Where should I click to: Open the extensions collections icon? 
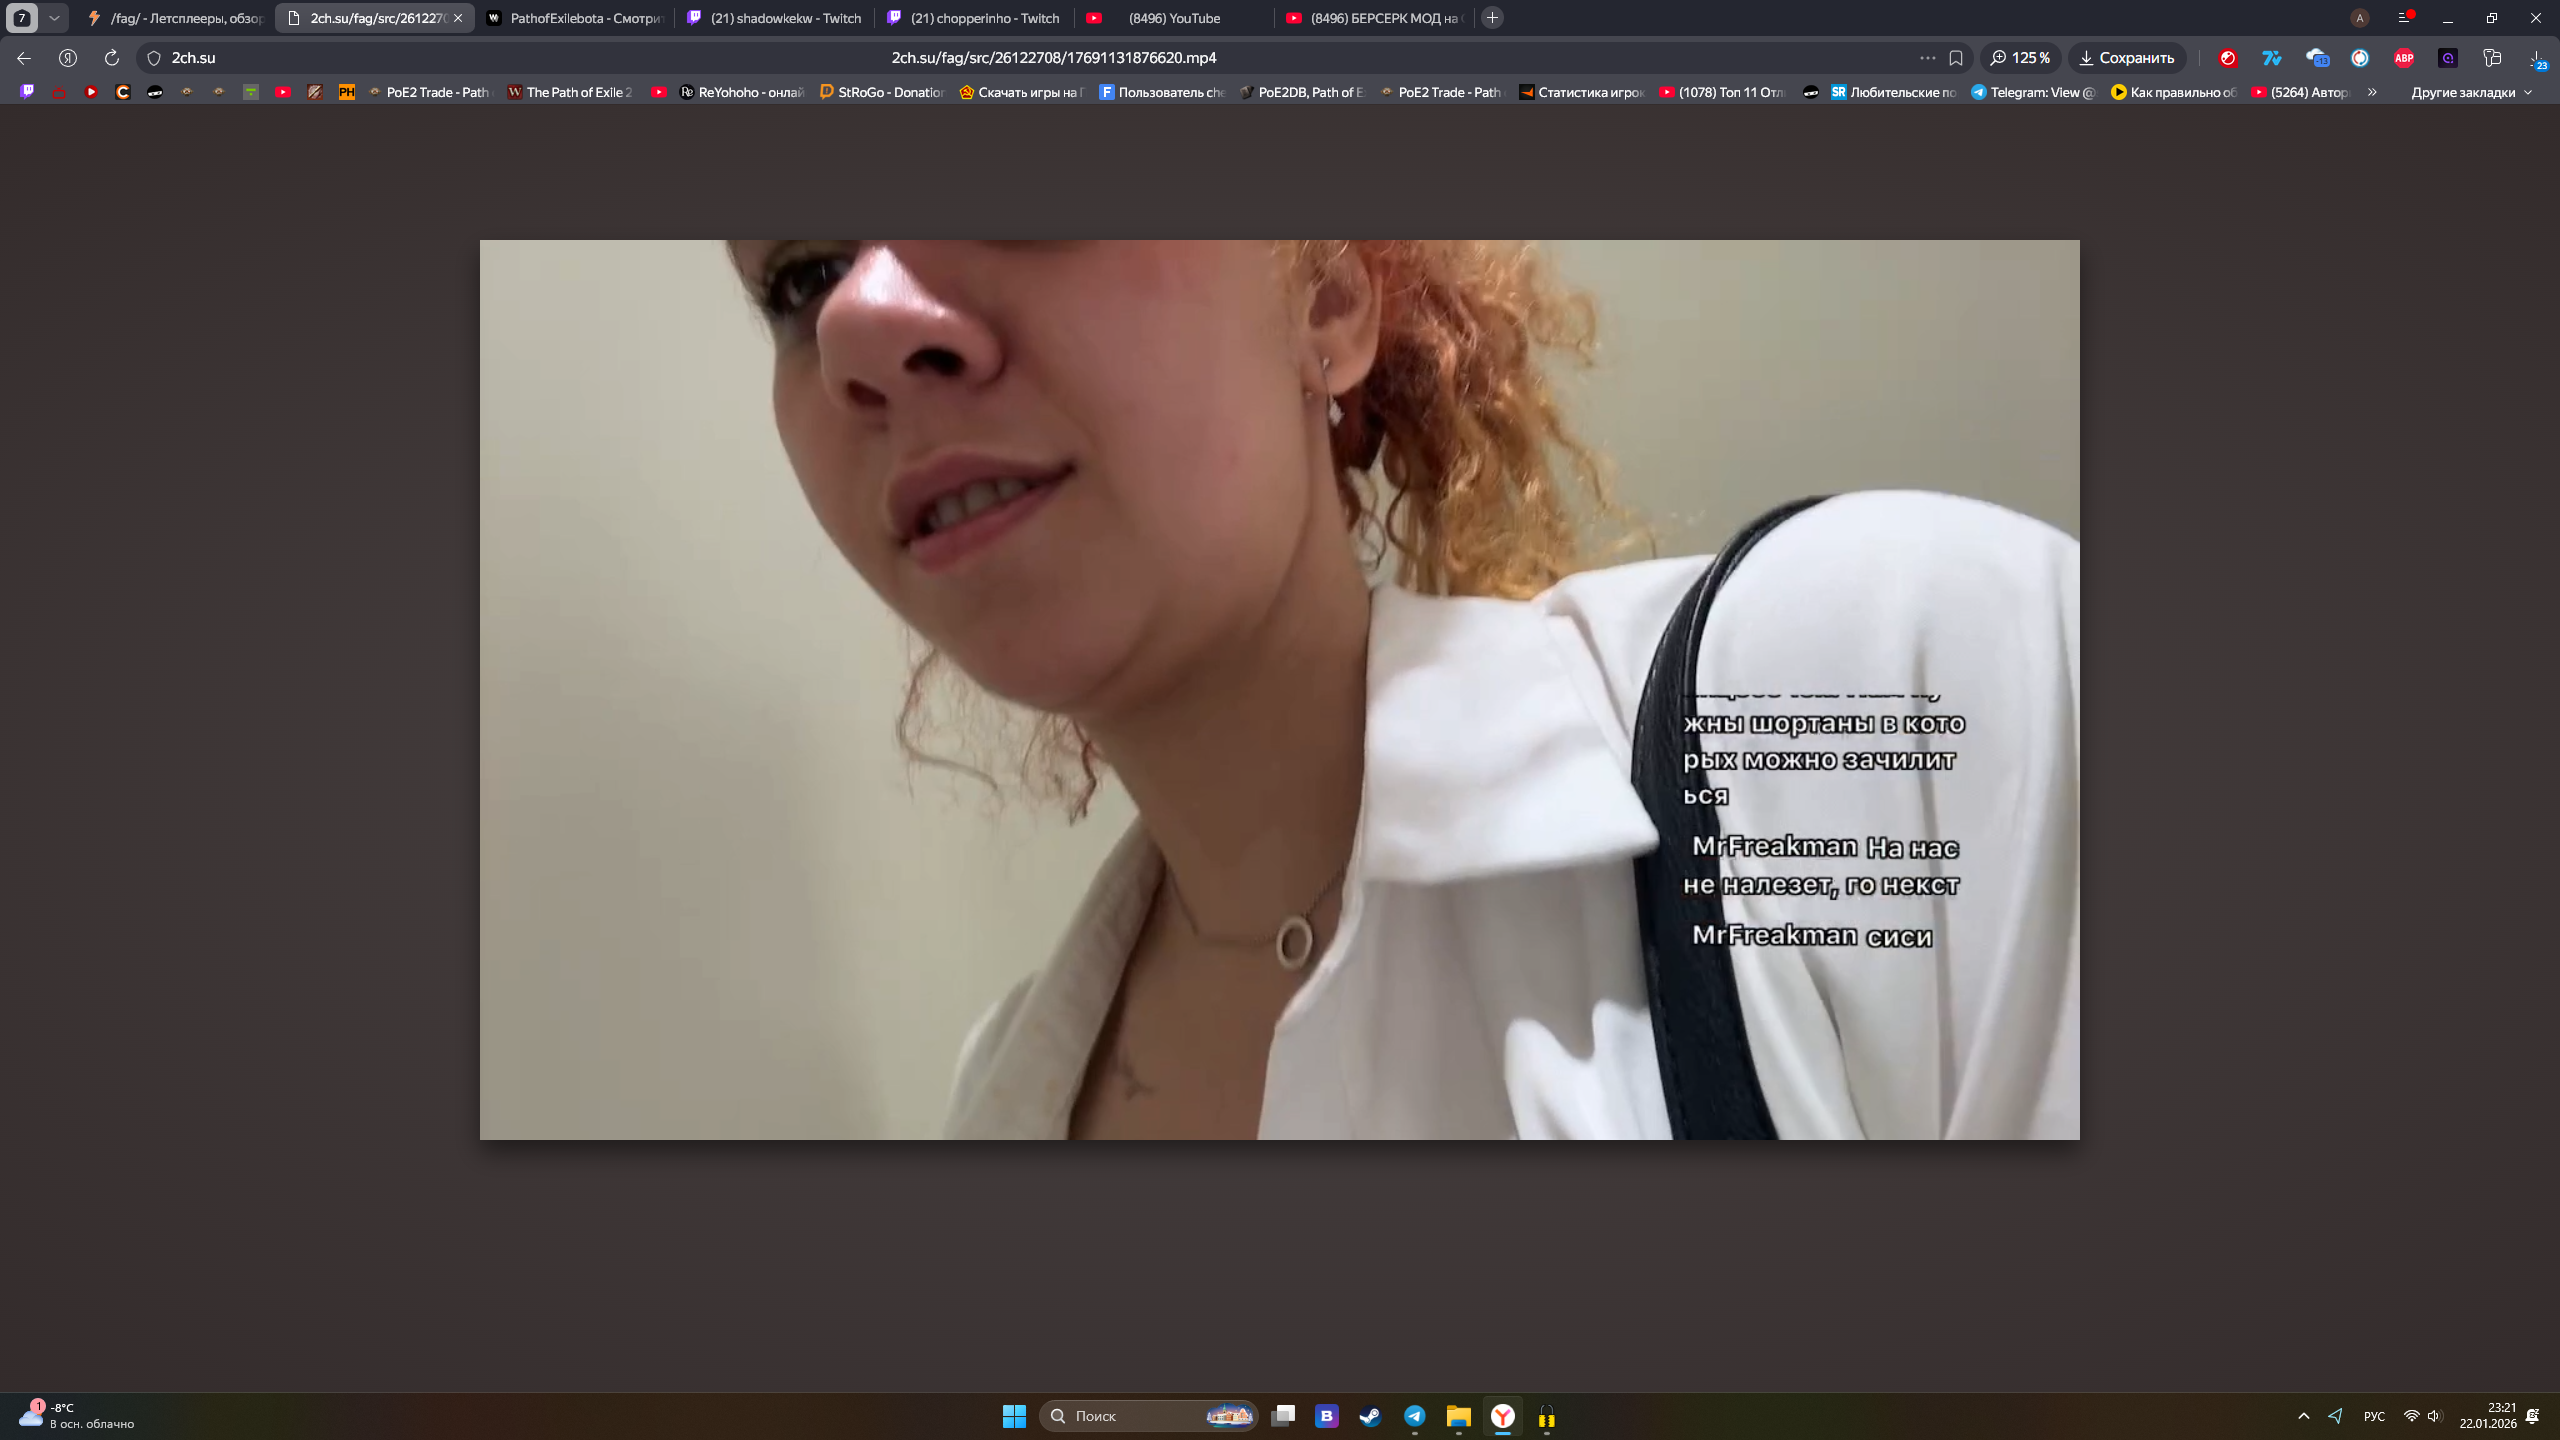click(2492, 58)
